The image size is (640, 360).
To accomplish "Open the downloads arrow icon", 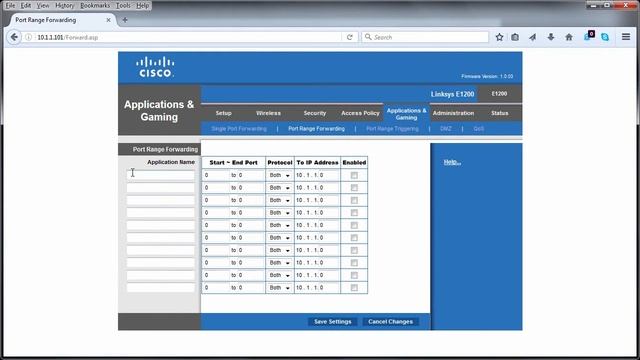I will (x=551, y=37).
